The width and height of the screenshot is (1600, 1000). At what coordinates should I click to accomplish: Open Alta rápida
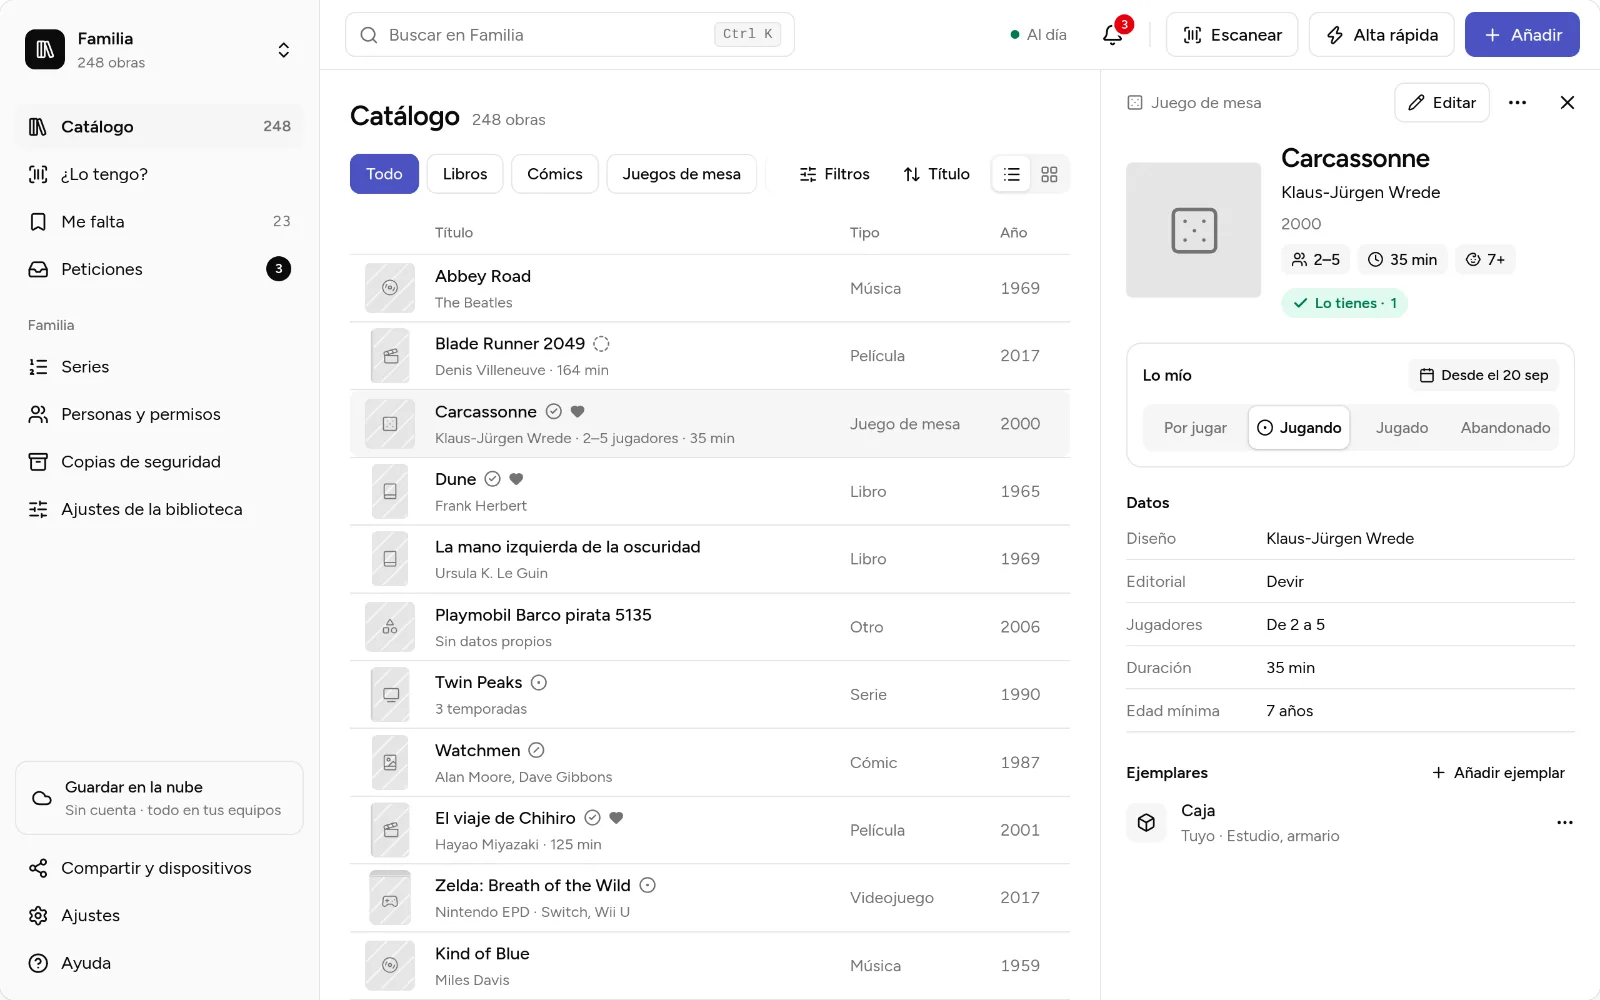click(x=1382, y=35)
